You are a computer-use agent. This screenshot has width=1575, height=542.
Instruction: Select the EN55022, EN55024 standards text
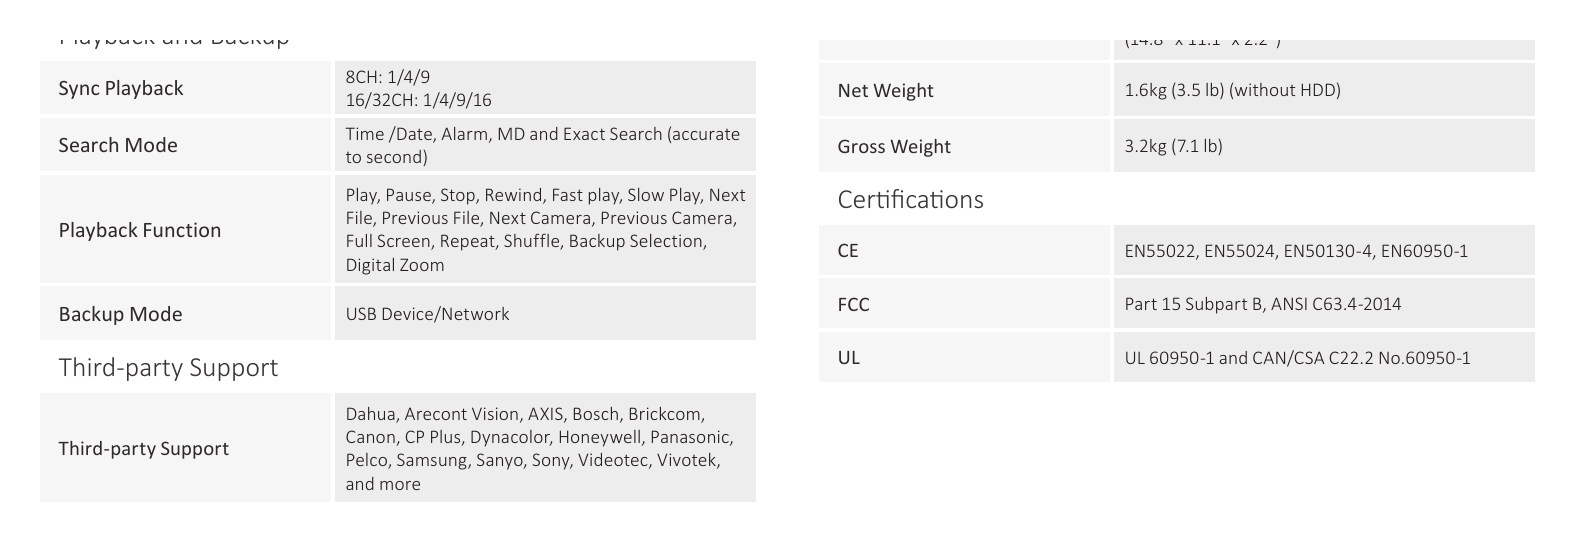pos(1296,251)
